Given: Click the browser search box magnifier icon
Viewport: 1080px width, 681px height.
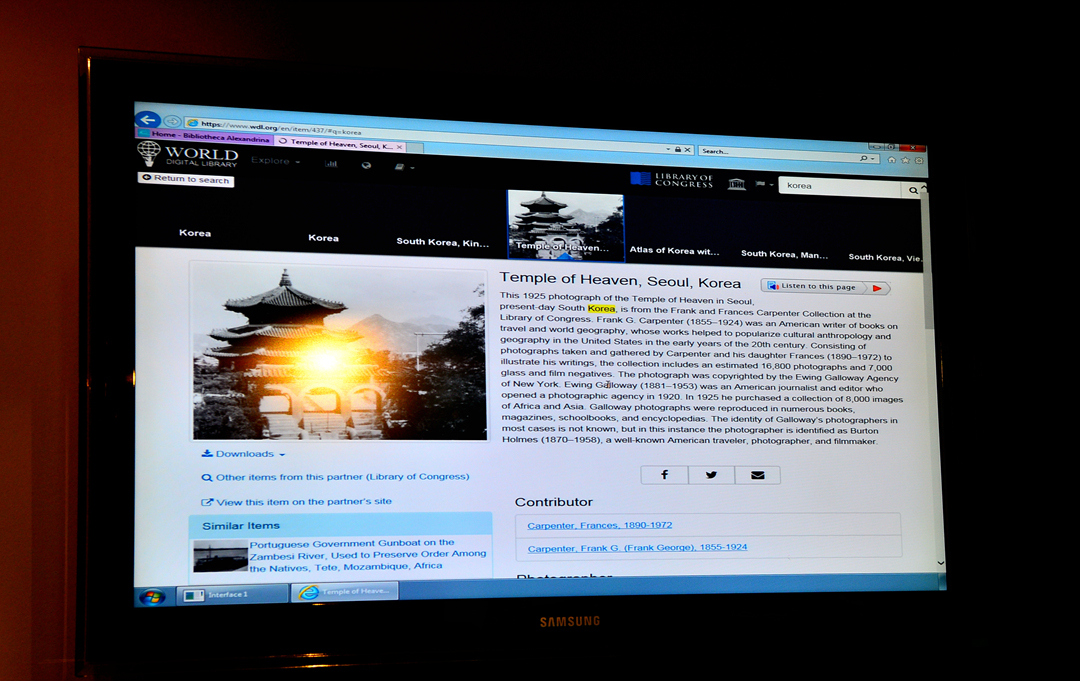Looking at the screenshot, I should tap(862, 158).
